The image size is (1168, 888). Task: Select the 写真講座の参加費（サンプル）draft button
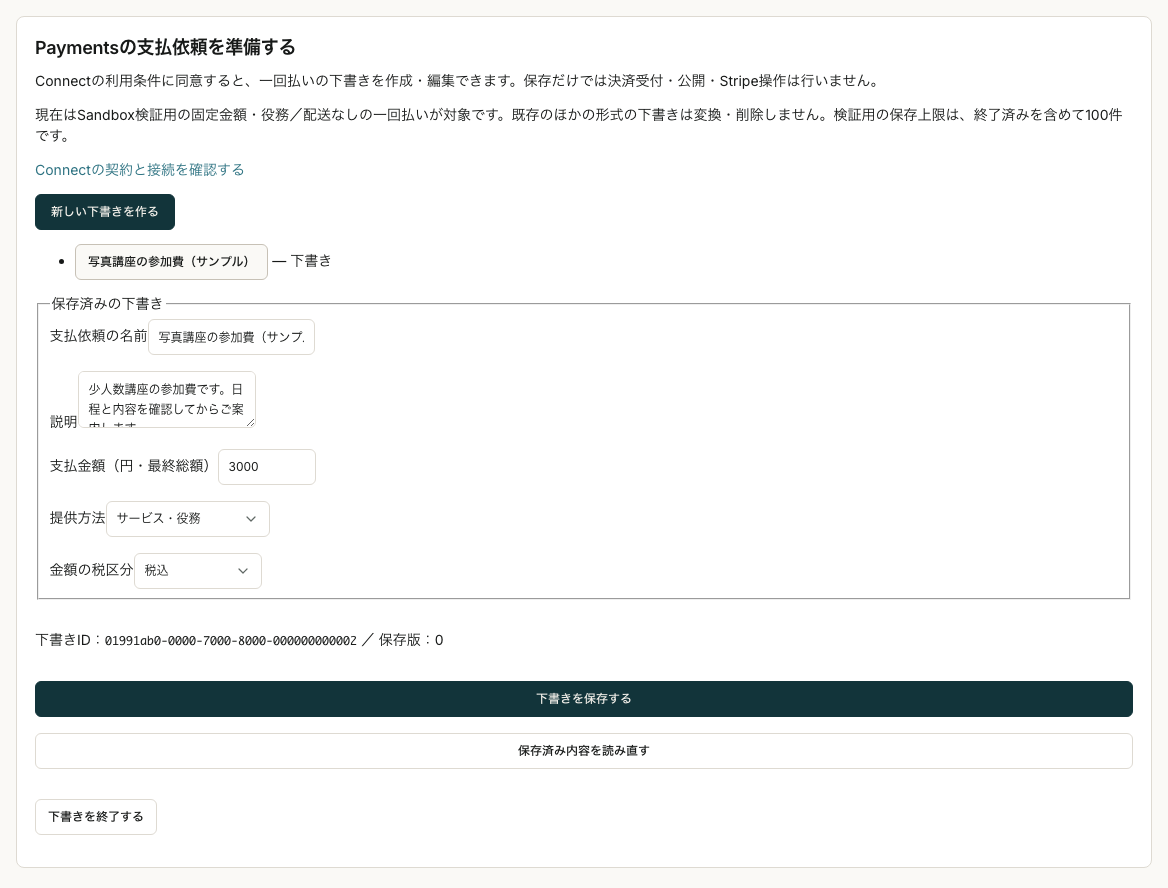pyautogui.click(x=171, y=262)
